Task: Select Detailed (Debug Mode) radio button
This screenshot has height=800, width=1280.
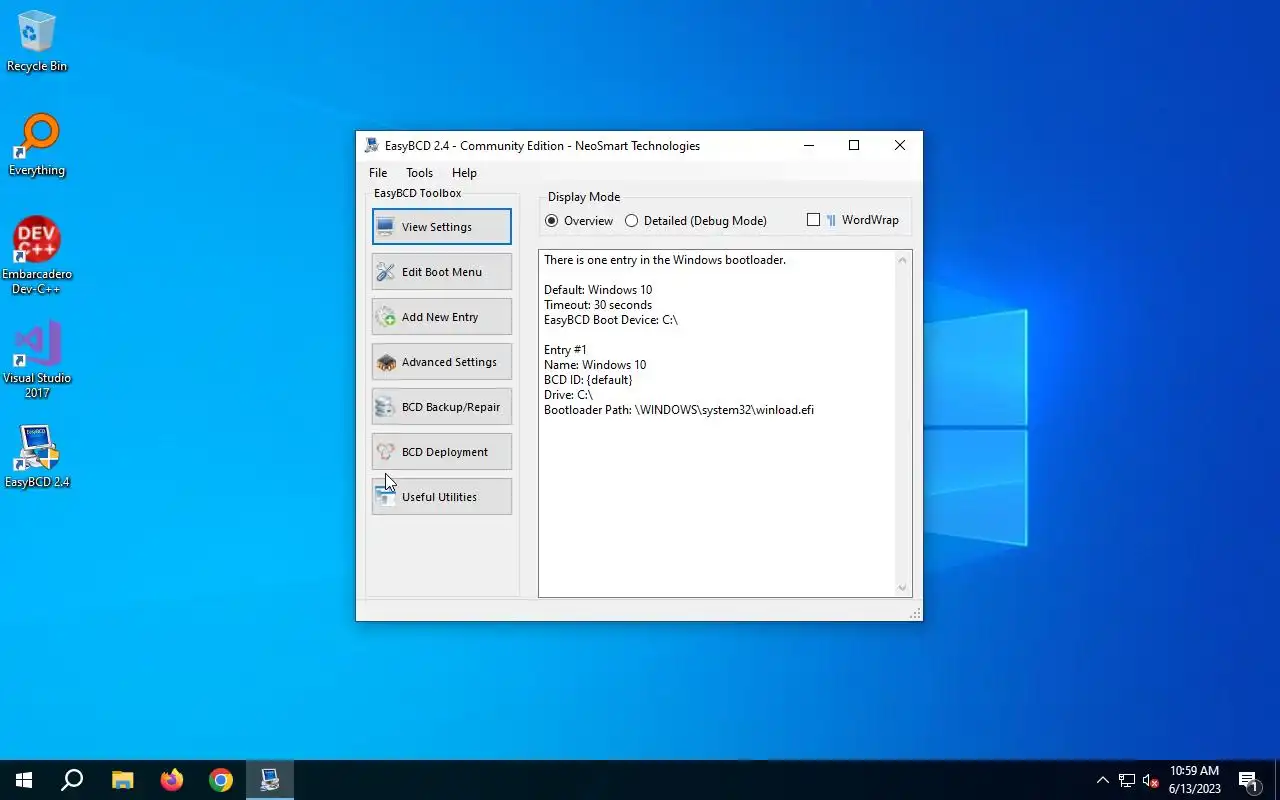Action: [696, 221]
